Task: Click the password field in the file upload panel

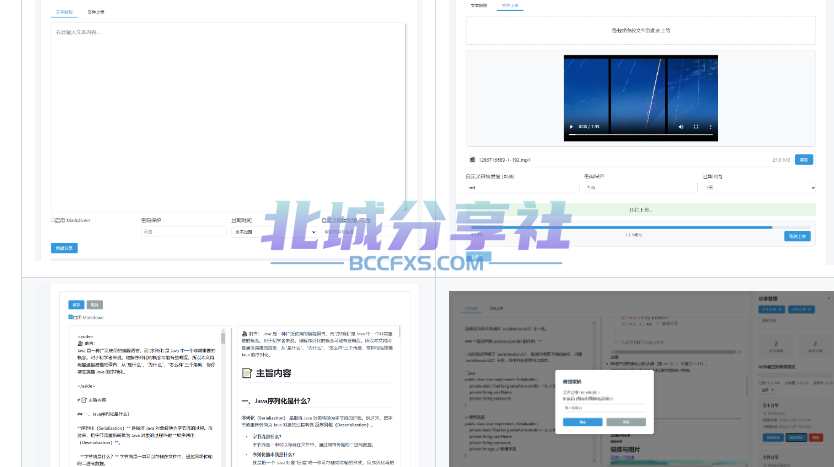Action: 640,188
